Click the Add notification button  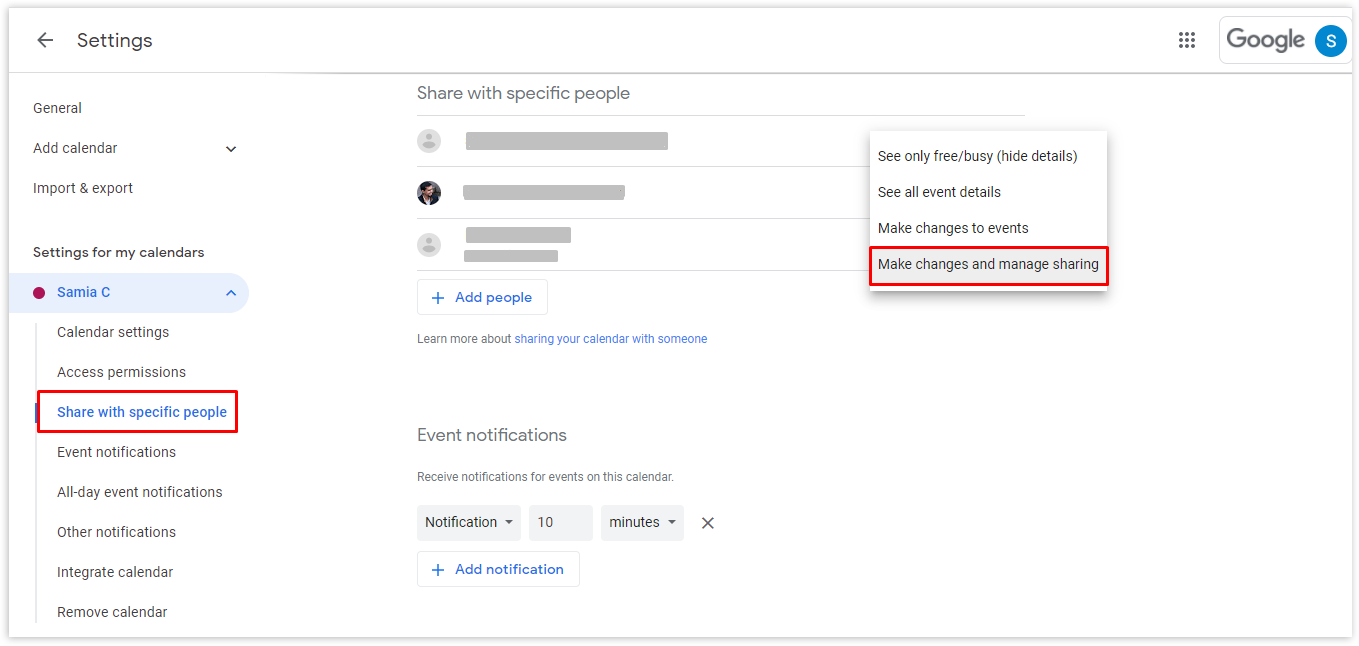pyautogui.click(x=498, y=569)
